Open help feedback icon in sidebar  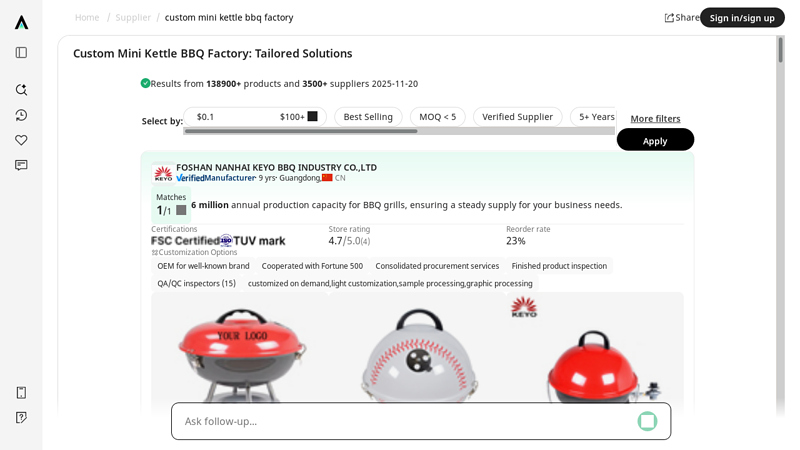coord(21,417)
